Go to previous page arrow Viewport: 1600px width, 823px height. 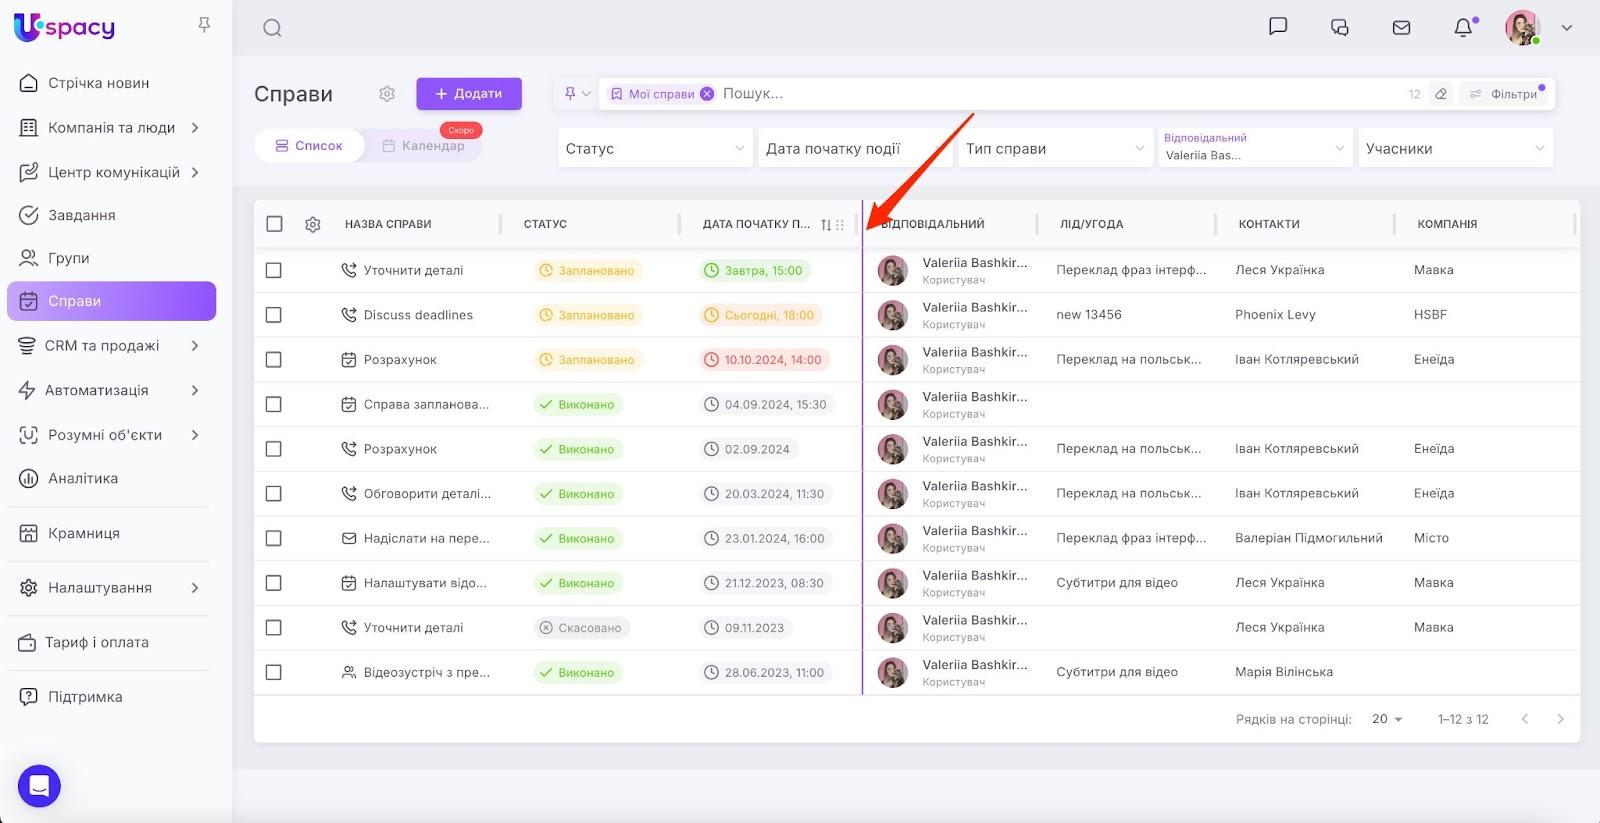tap(1524, 719)
